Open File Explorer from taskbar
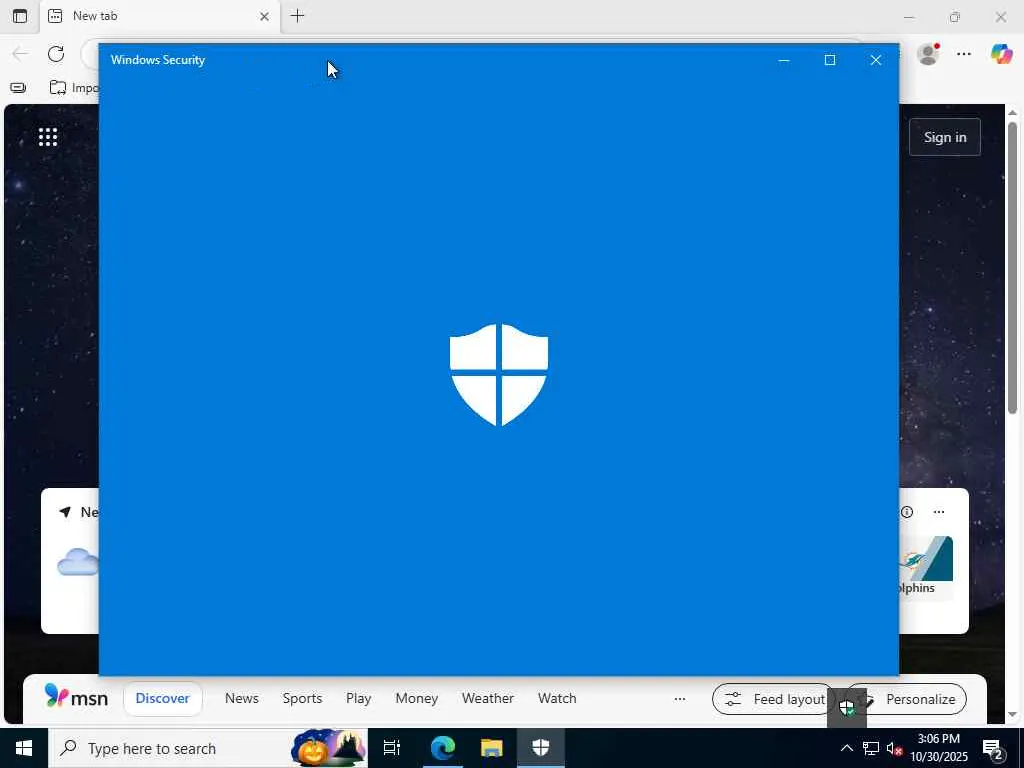Viewport: 1024px width, 768px height. click(492, 748)
